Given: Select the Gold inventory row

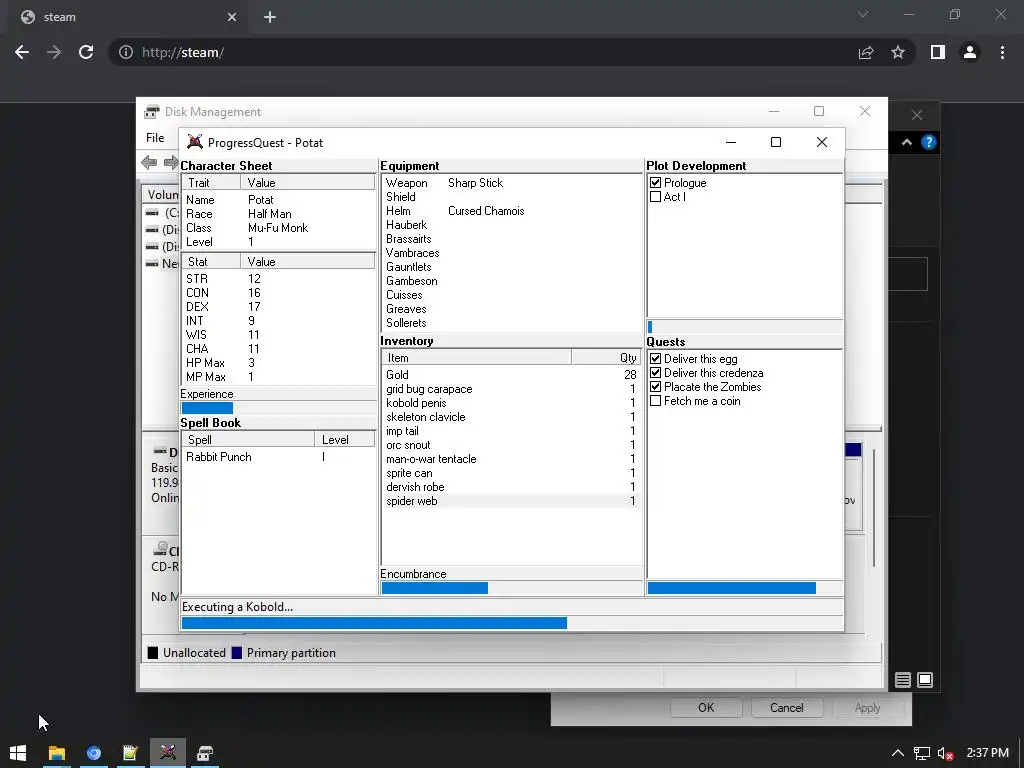Looking at the screenshot, I should pos(511,375).
